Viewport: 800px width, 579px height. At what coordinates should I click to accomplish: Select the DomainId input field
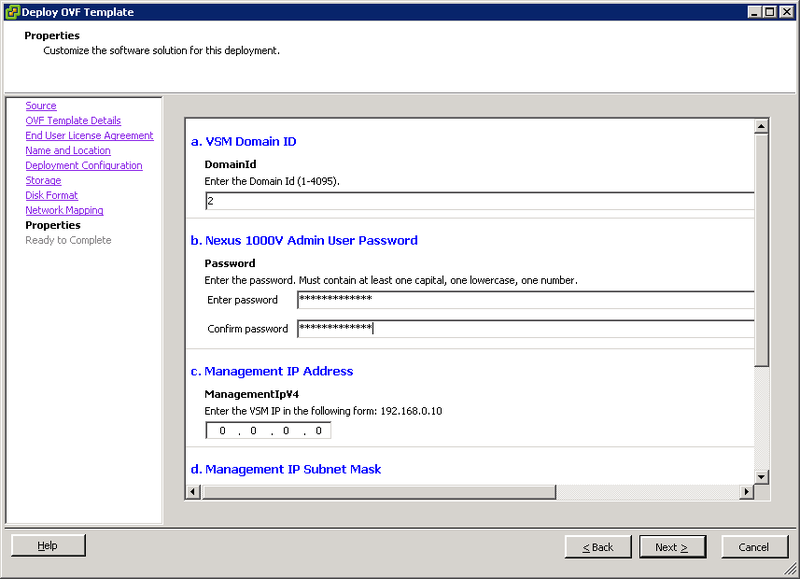[x=400, y=200]
